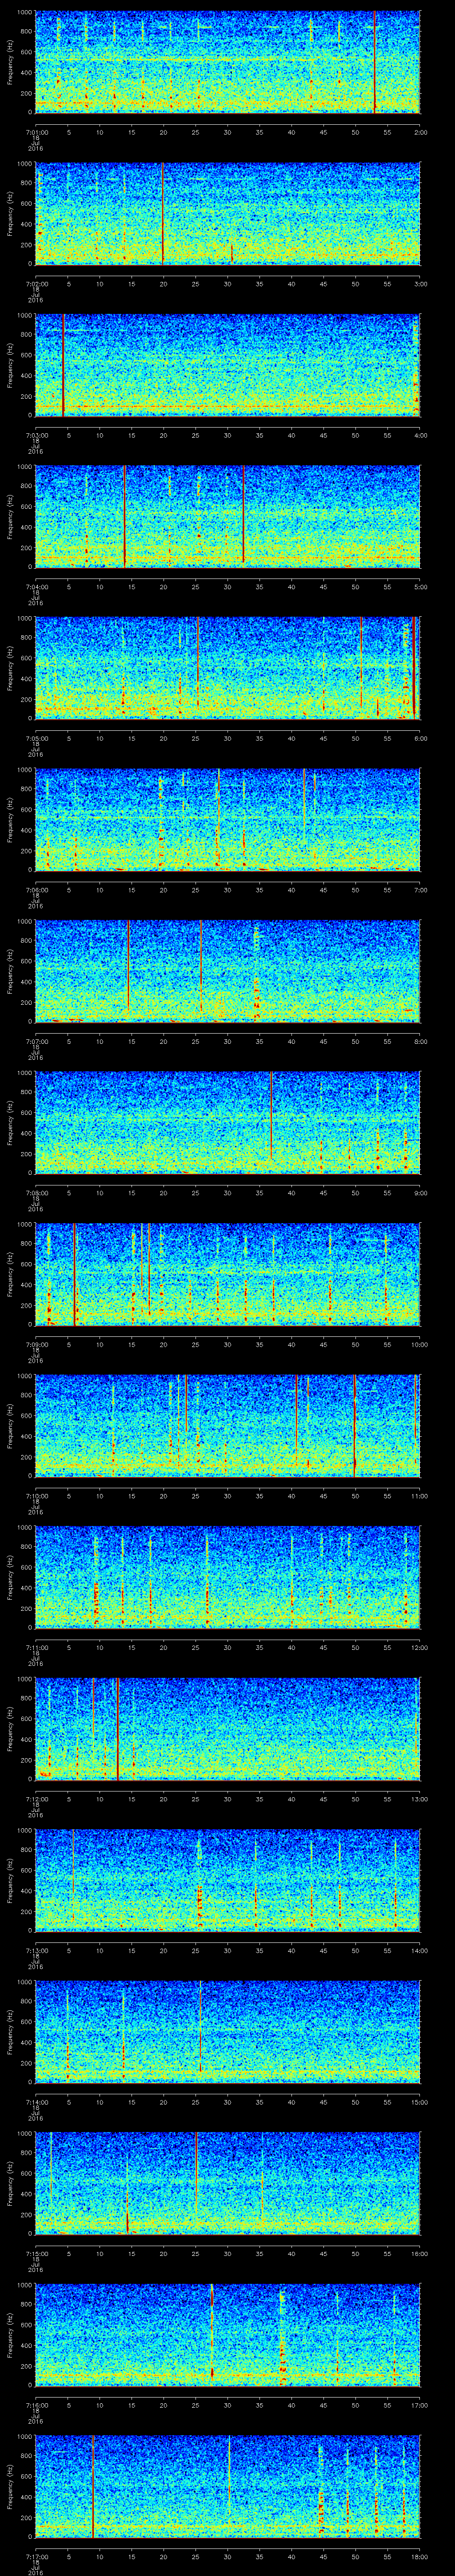The width and height of the screenshot is (455, 2576).
Task: Pick the spectrogram panel starting at 7:04:00
Action: pyautogui.click(x=227, y=517)
